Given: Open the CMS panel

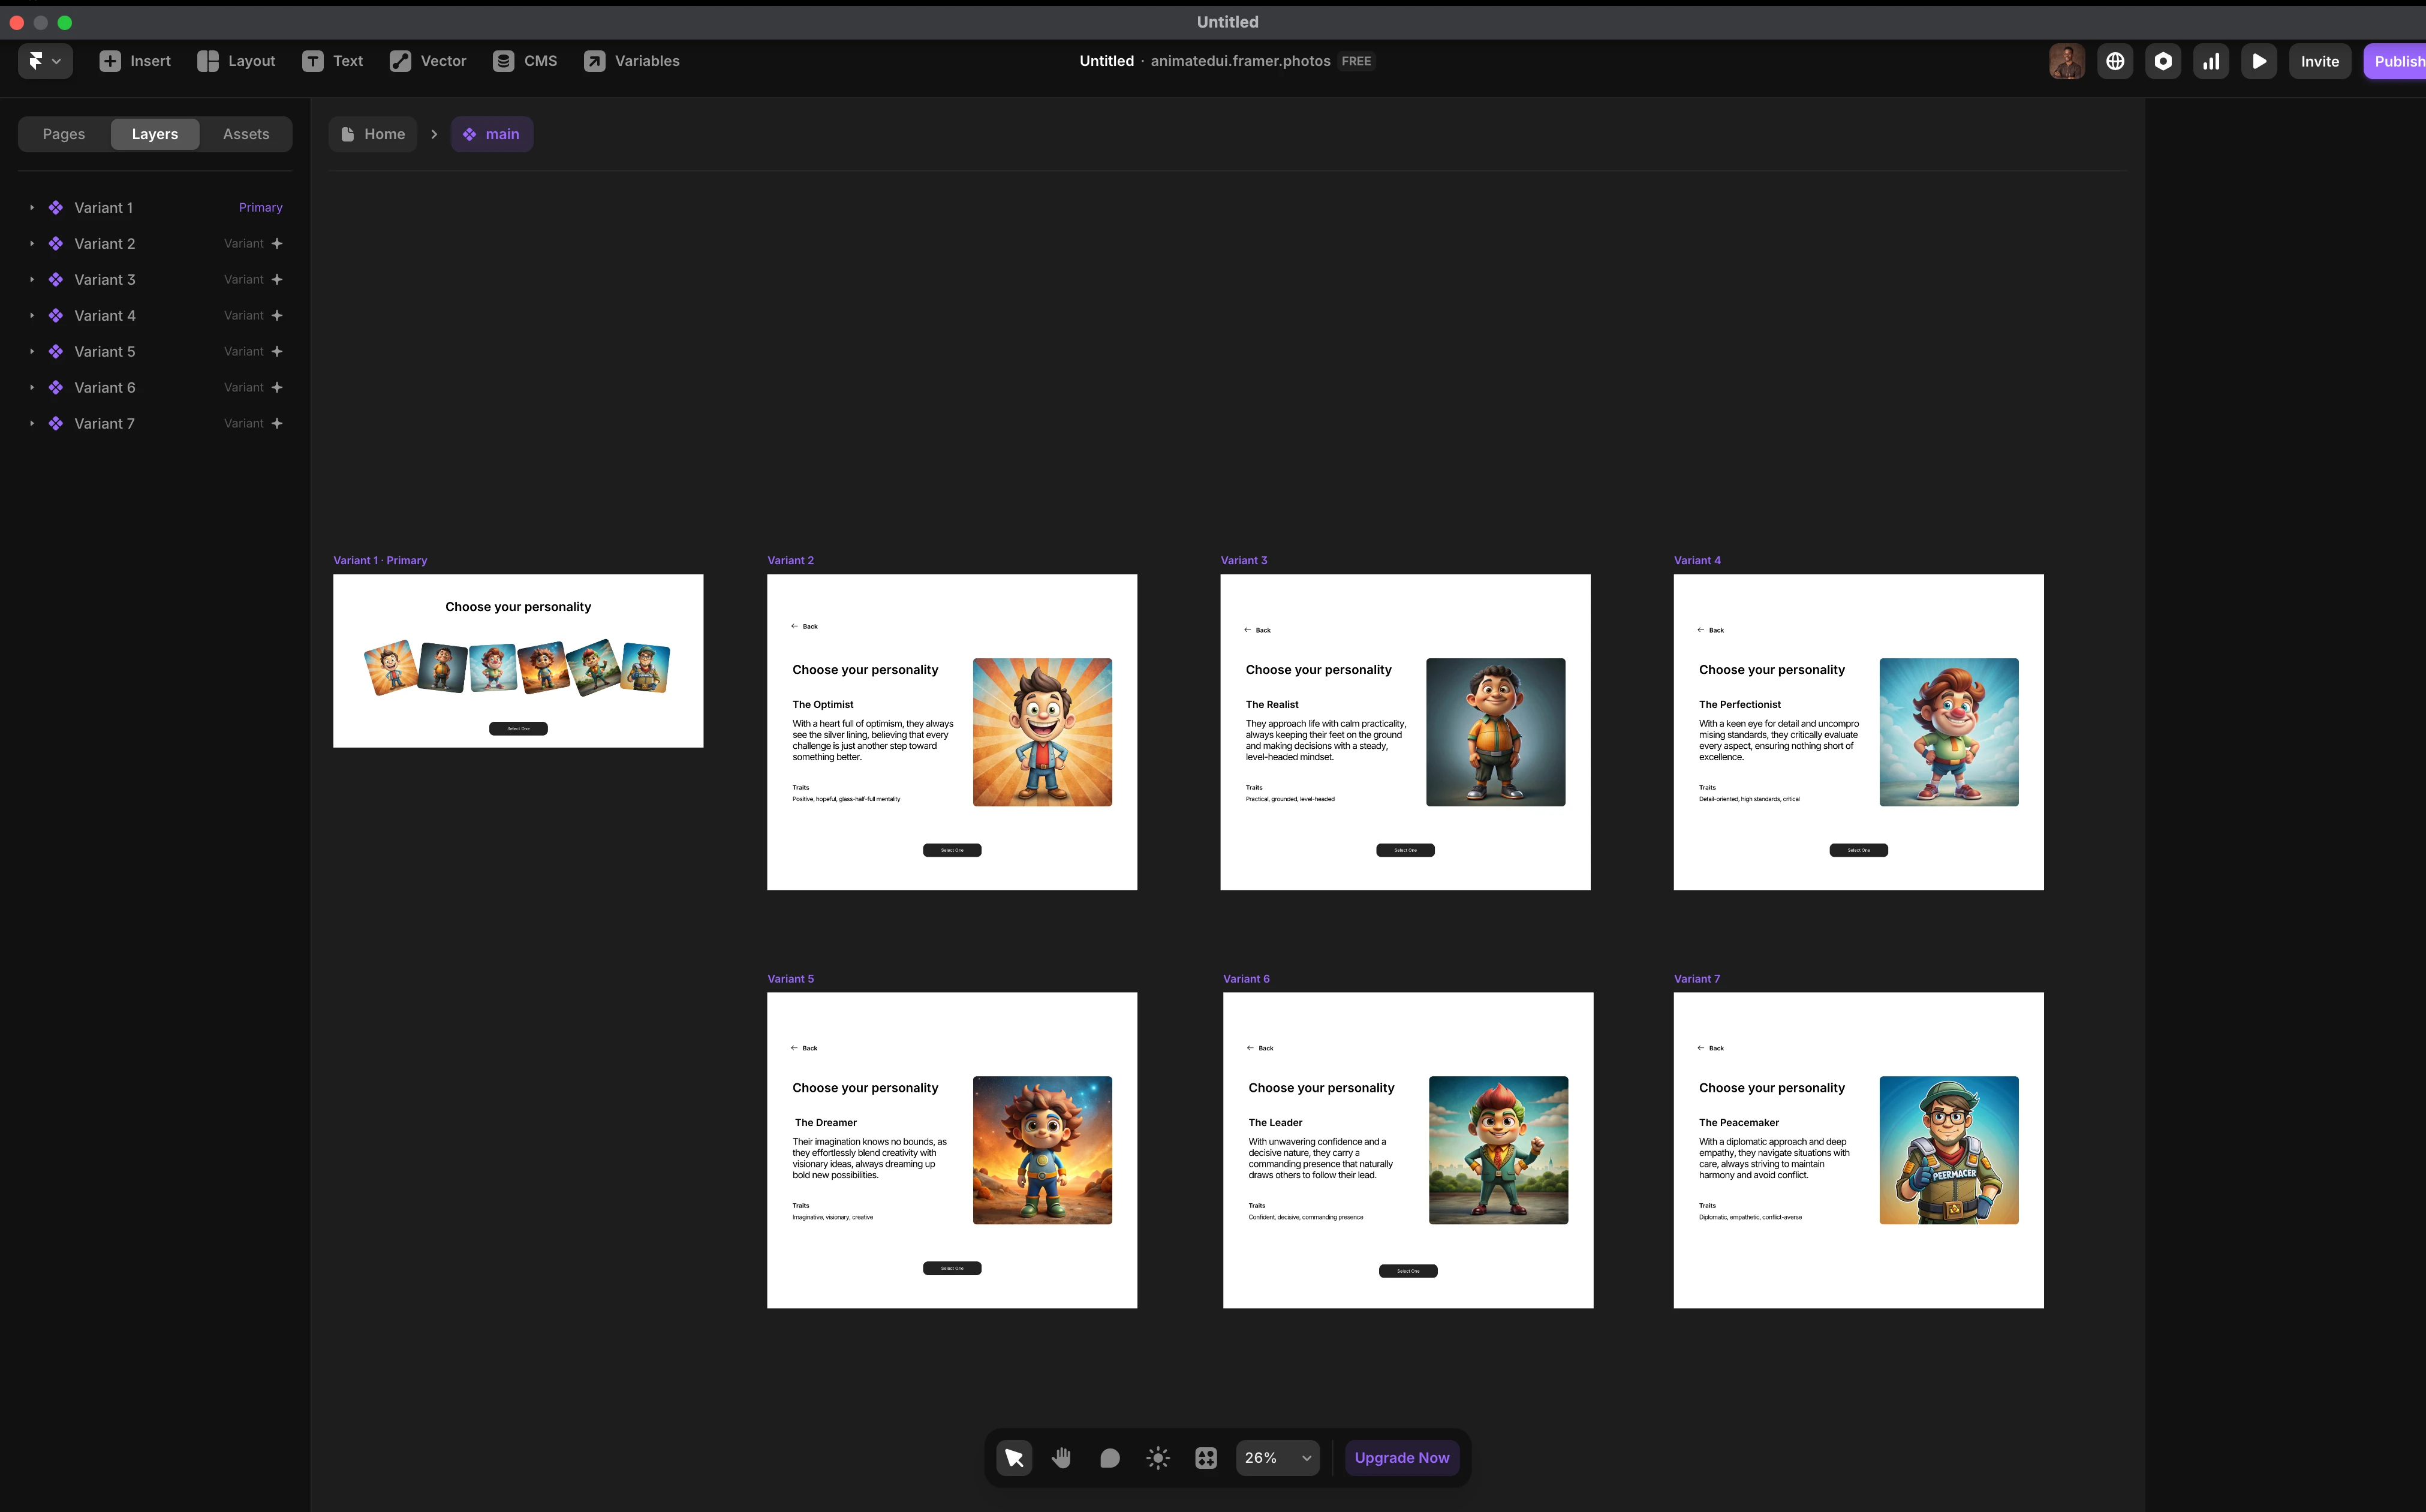Looking at the screenshot, I should pos(525,61).
